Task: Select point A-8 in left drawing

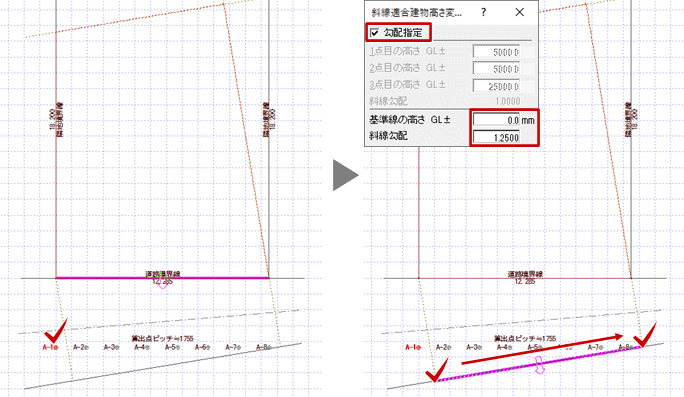Action: (263, 347)
